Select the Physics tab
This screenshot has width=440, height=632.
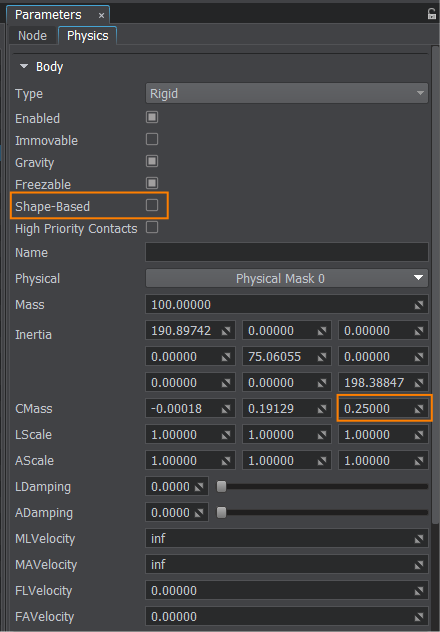(87, 36)
